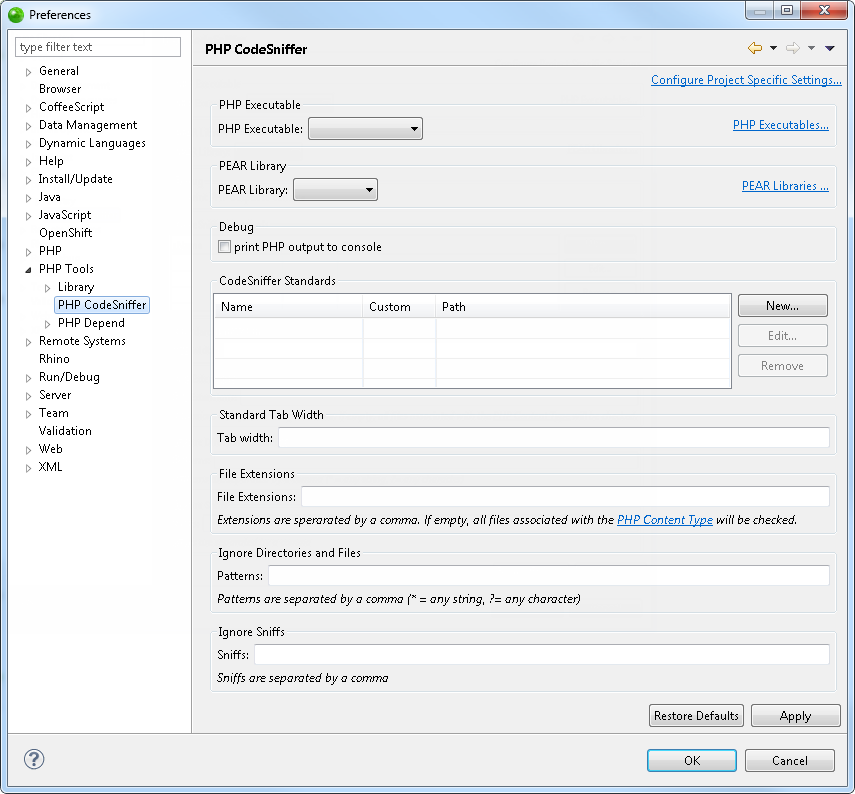Image resolution: width=855 pixels, height=794 pixels.
Task: Open the view menu triangle at top right
Action: [830, 47]
